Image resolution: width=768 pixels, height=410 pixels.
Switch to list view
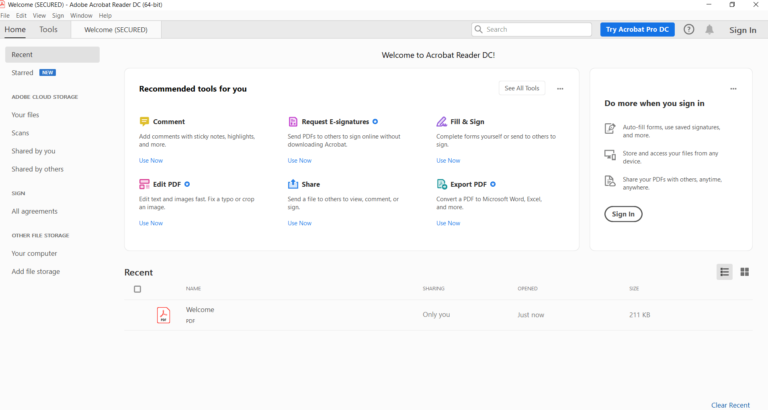tap(724, 272)
